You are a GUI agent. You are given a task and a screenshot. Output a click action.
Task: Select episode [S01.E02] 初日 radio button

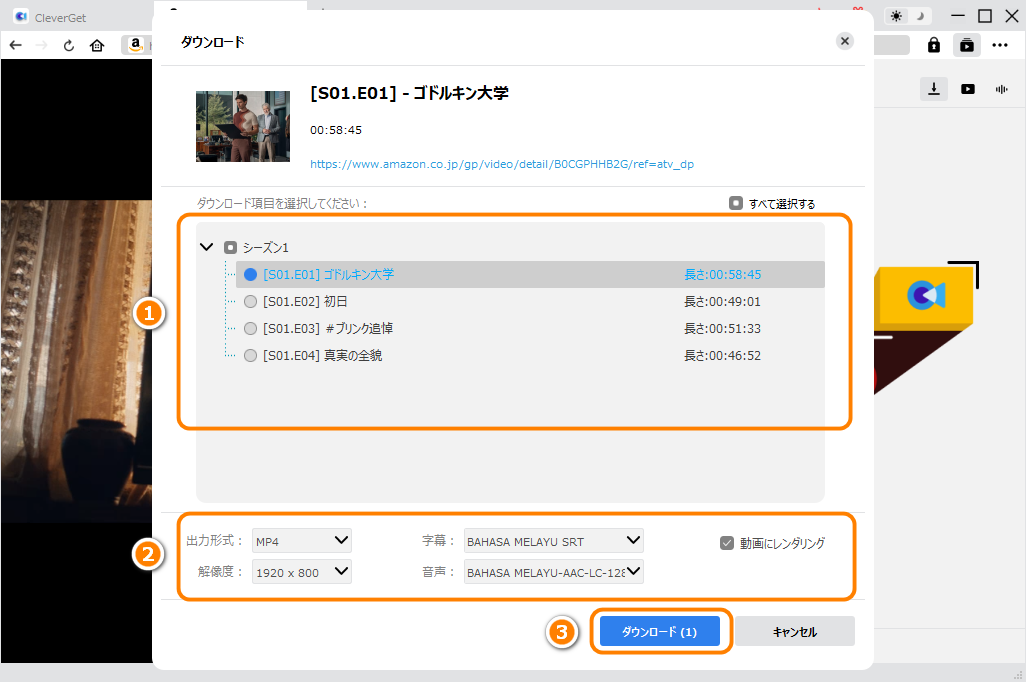250,301
